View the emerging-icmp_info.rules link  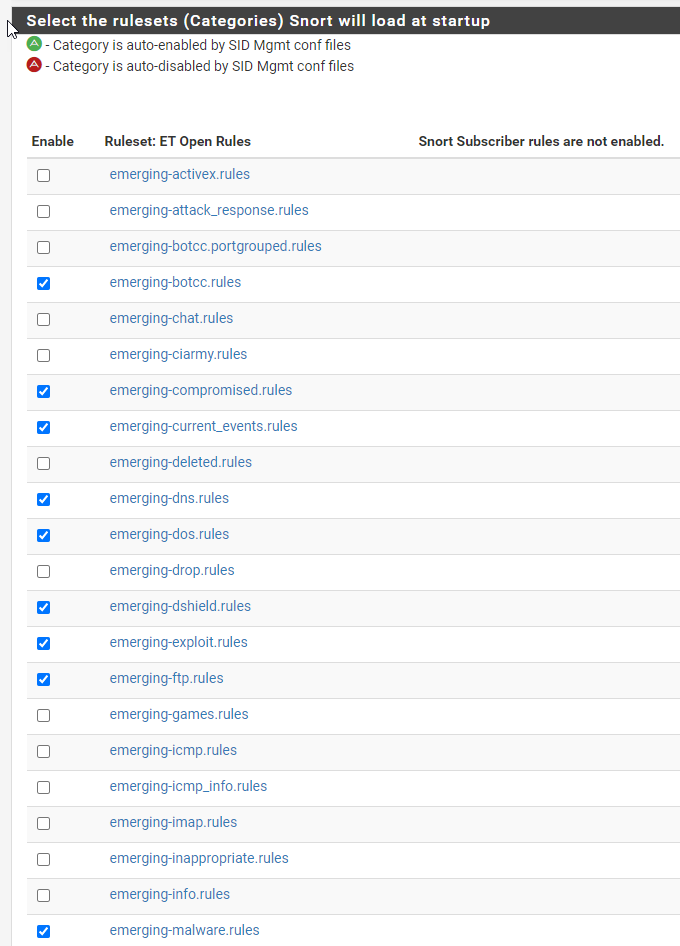coord(188,787)
